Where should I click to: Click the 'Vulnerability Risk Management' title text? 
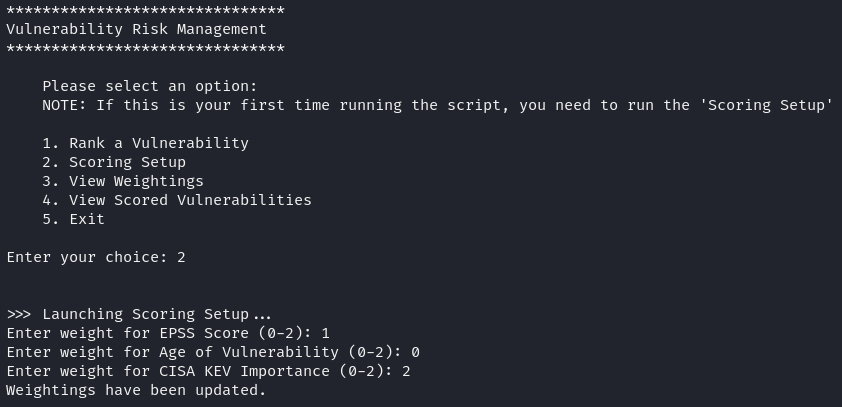tap(136, 30)
